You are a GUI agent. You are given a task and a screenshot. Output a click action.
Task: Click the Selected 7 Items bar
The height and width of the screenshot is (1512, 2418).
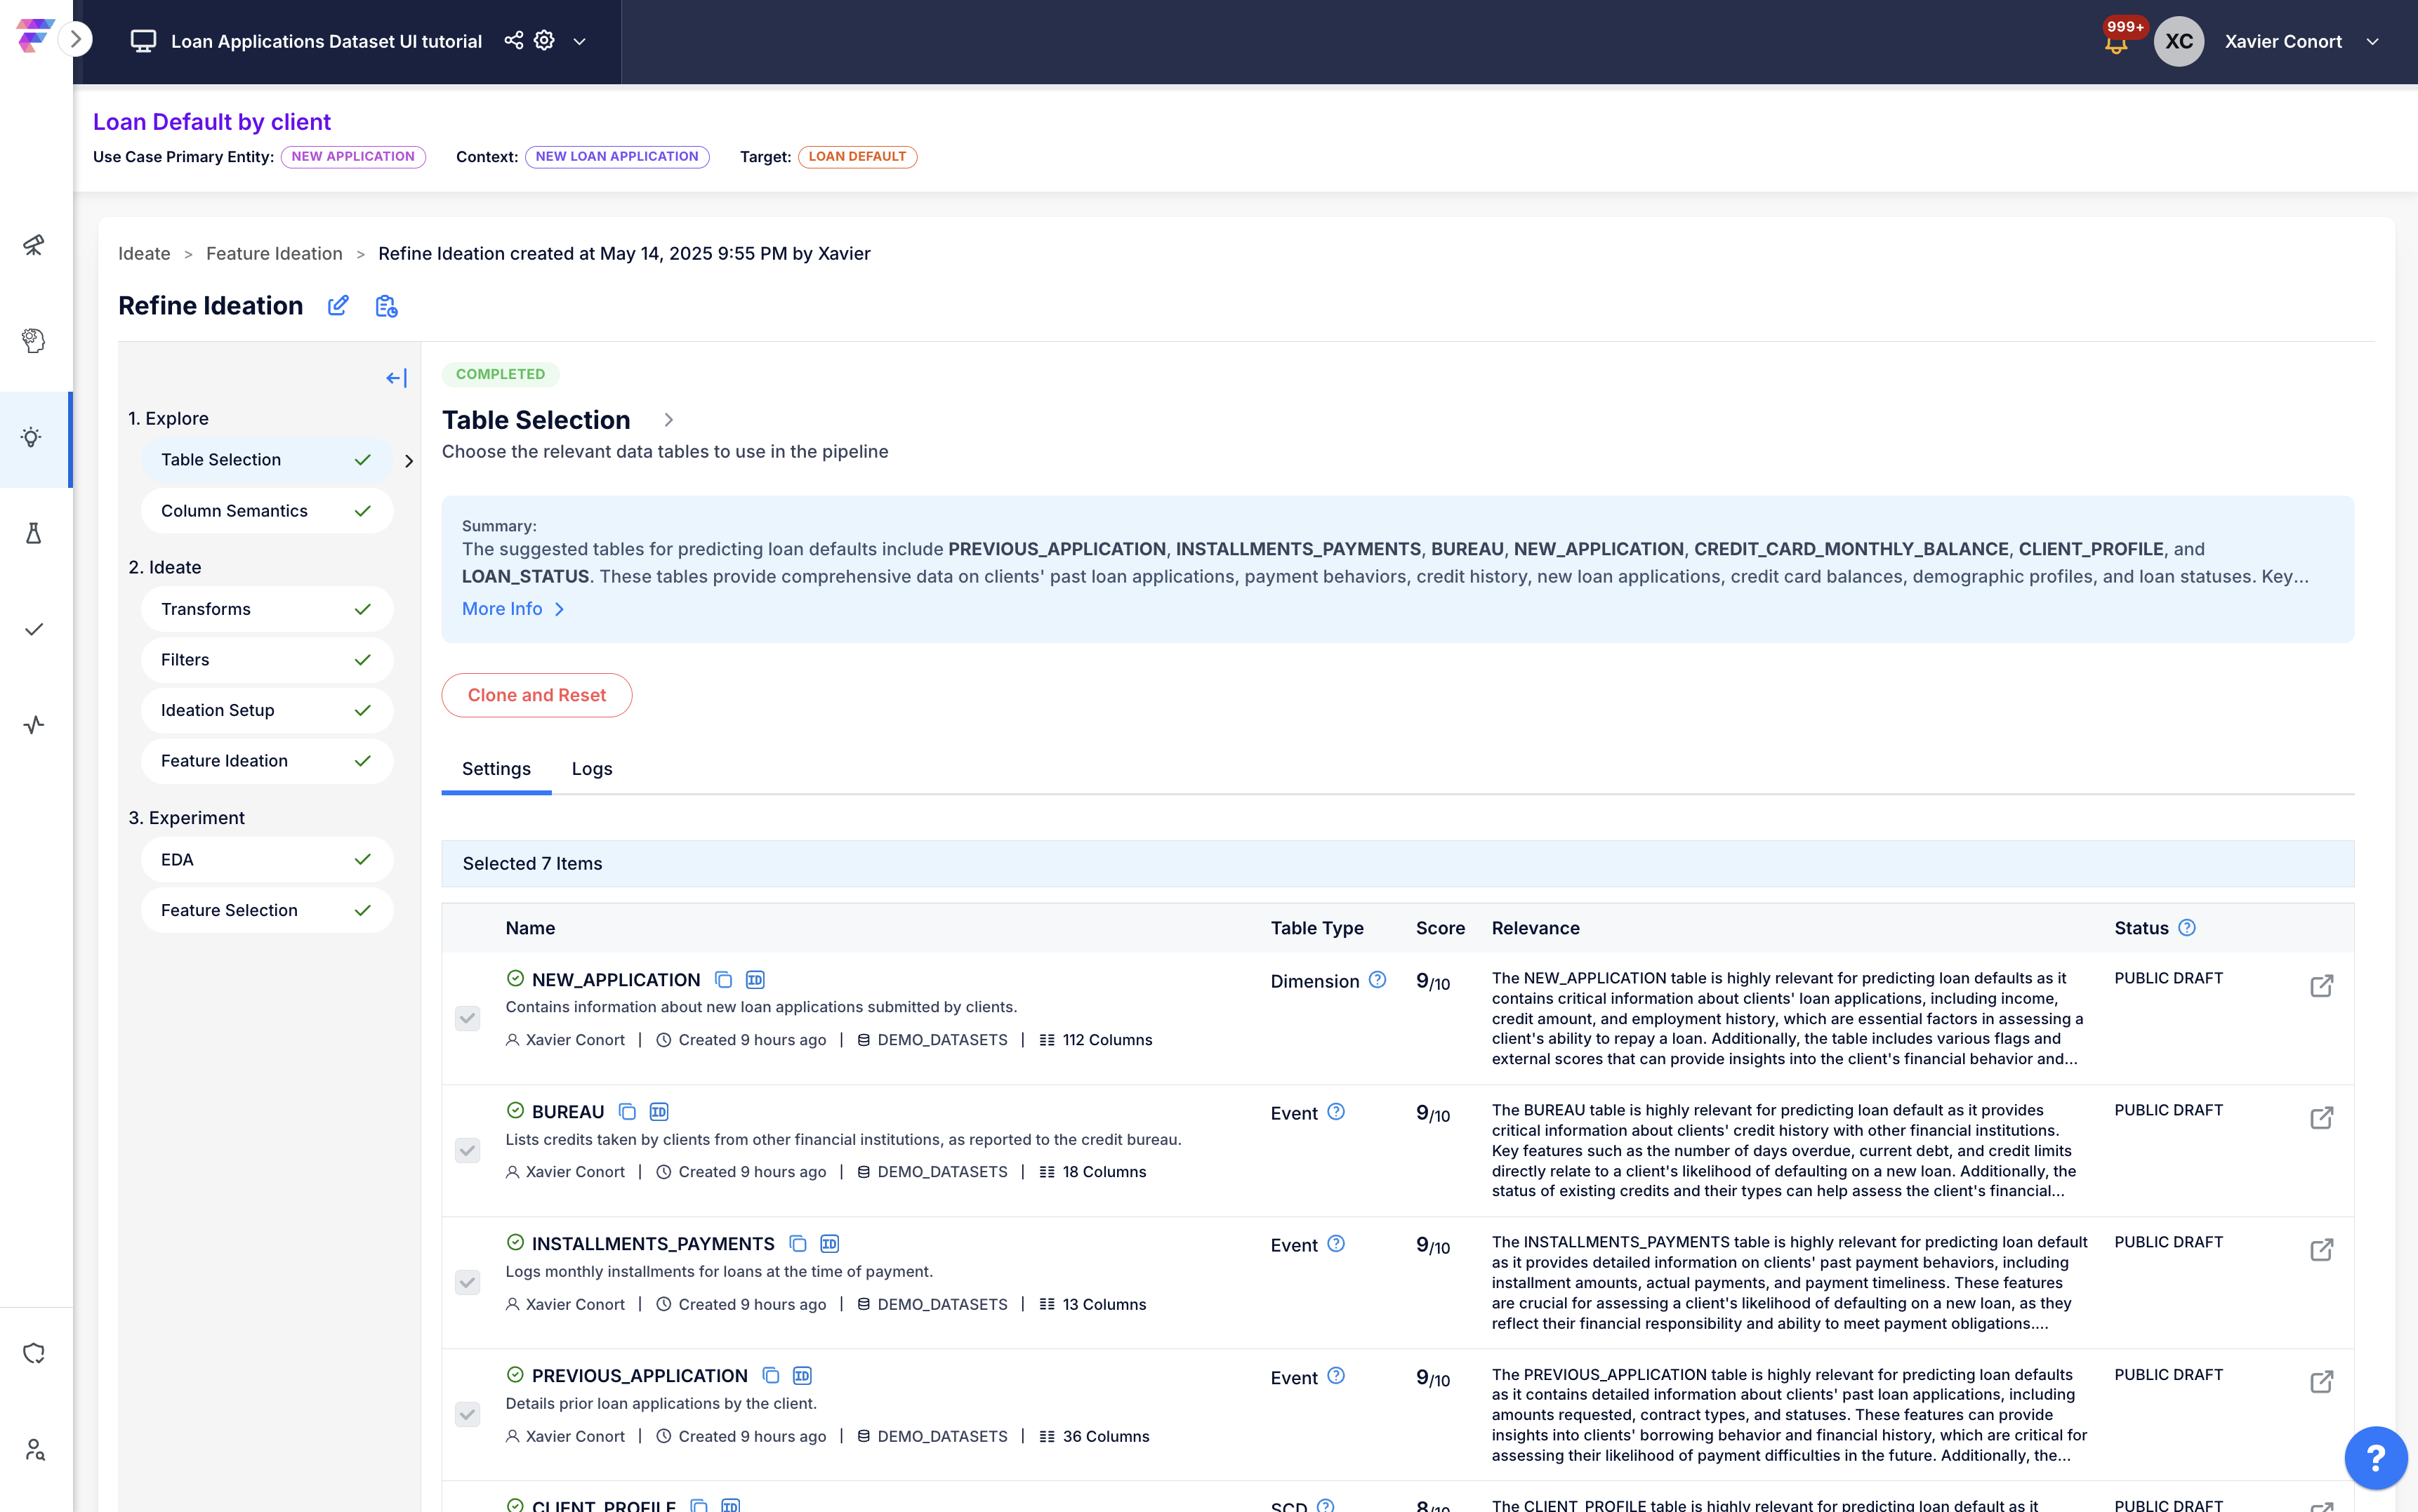coord(1397,863)
